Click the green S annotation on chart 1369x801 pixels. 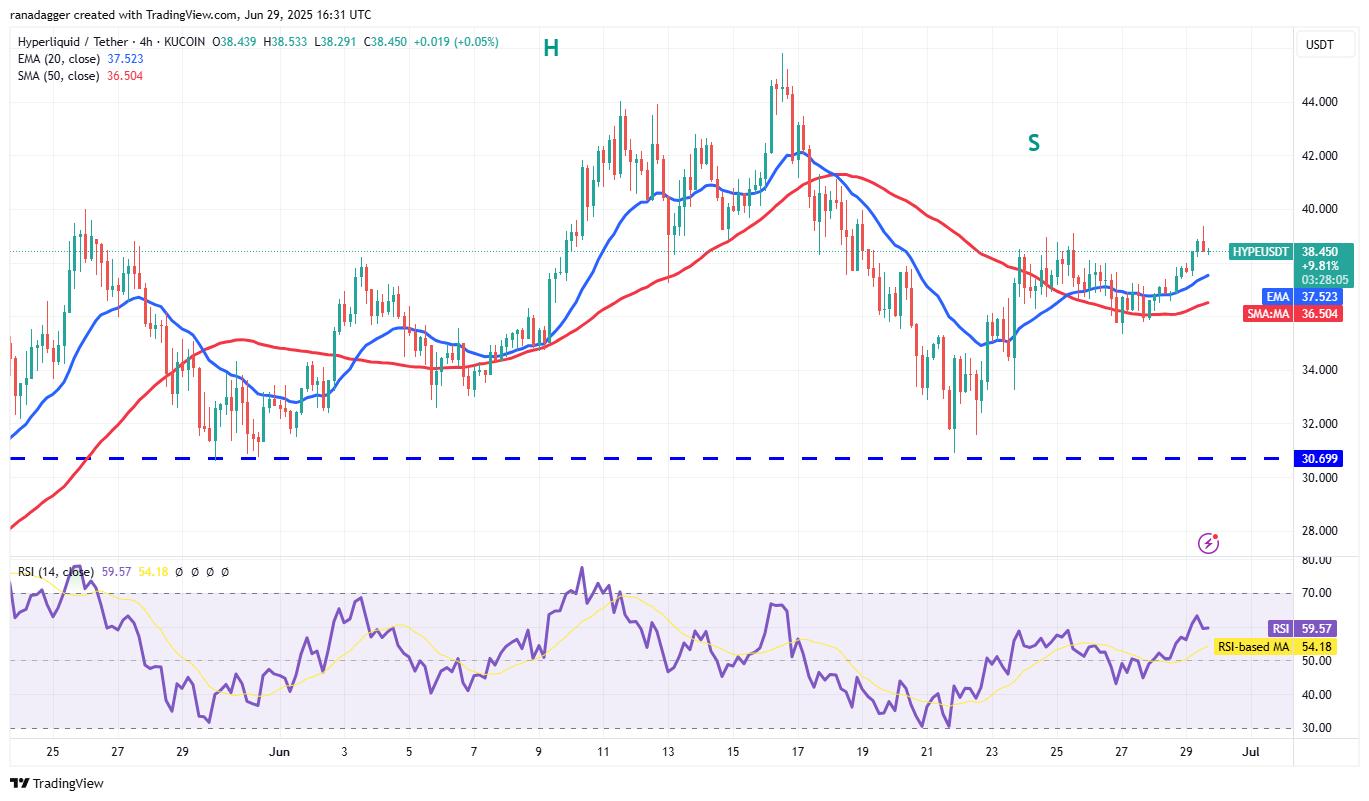[x=1033, y=143]
